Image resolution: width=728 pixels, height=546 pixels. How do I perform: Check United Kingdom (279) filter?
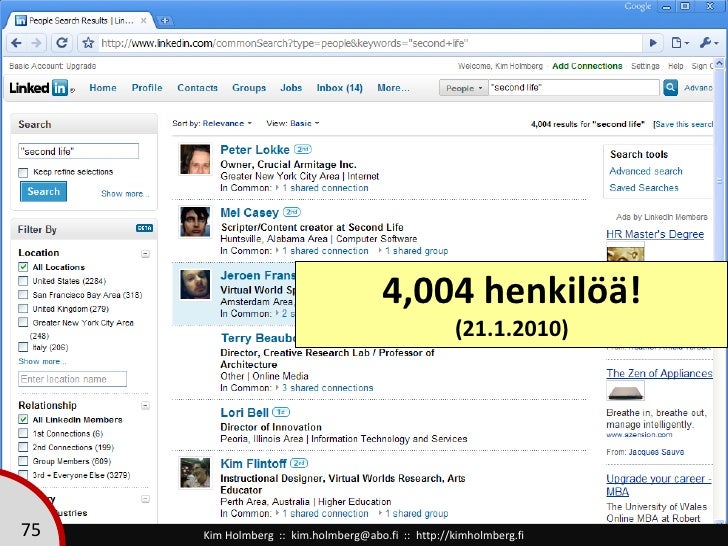click(23, 309)
